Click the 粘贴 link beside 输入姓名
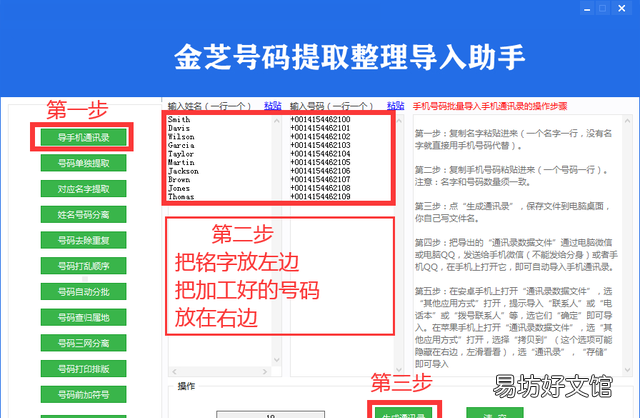This screenshot has width=640, height=418. [x=273, y=106]
